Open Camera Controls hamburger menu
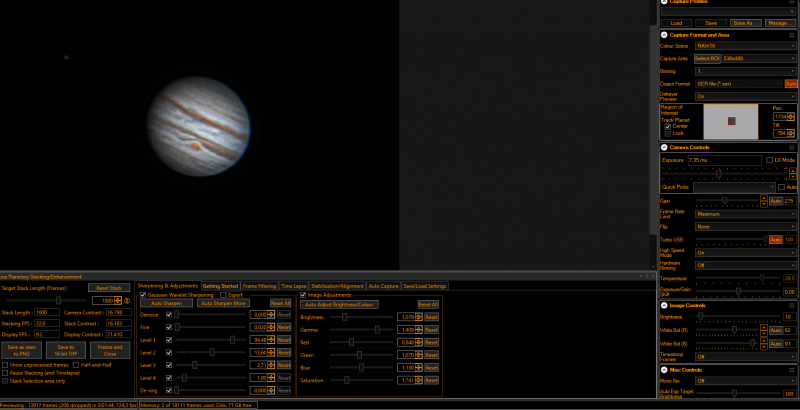Screen dimensions: 800x410 [x=792, y=147]
